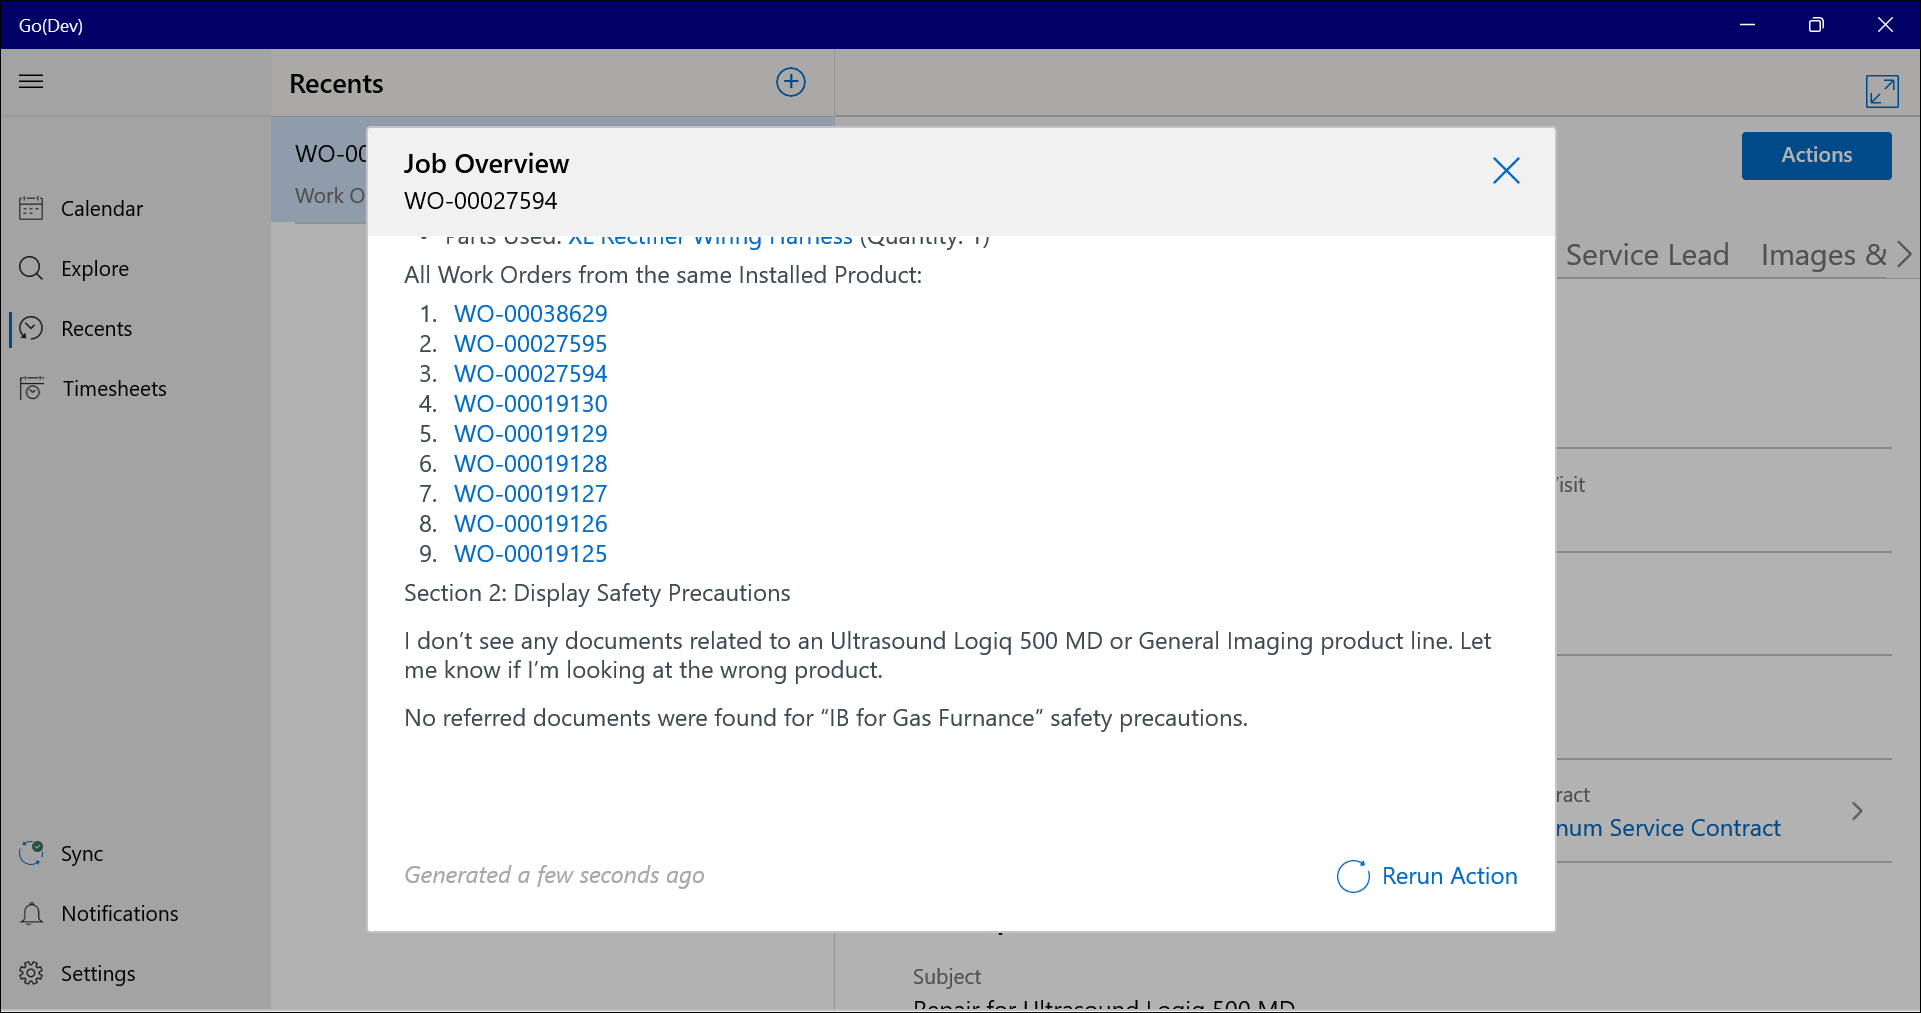The height and width of the screenshot is (1013, 1921).
Task: Open work order WO-00027594 link in list
Action: [530, 373]
